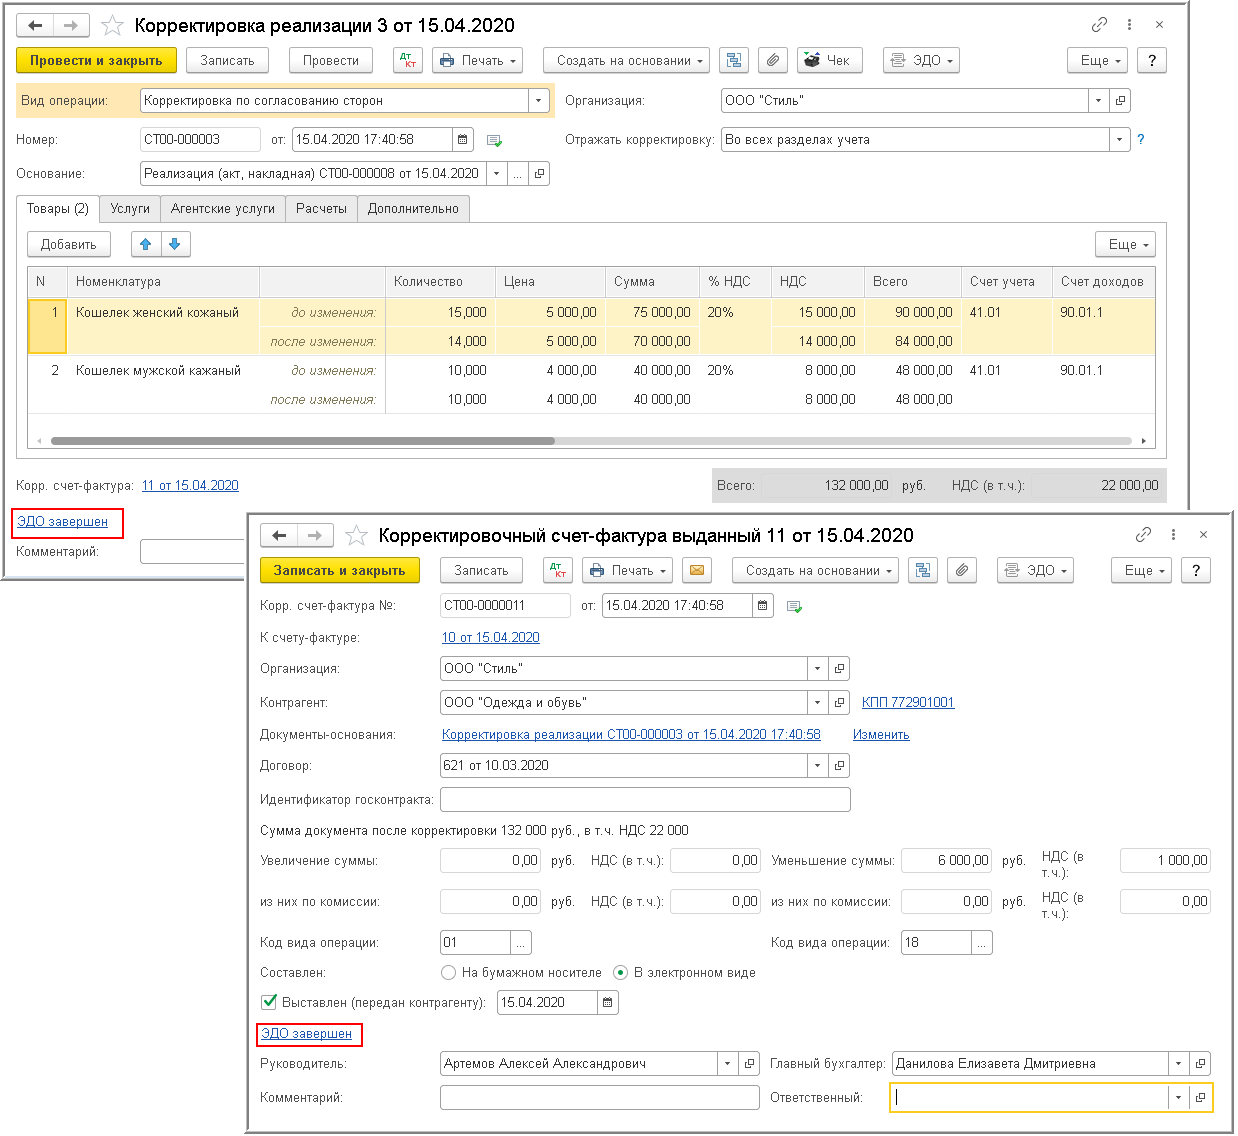Select На бумажном носителе radio button
The width and height of the screenshot is (1238, 1136).
[449, 973]
